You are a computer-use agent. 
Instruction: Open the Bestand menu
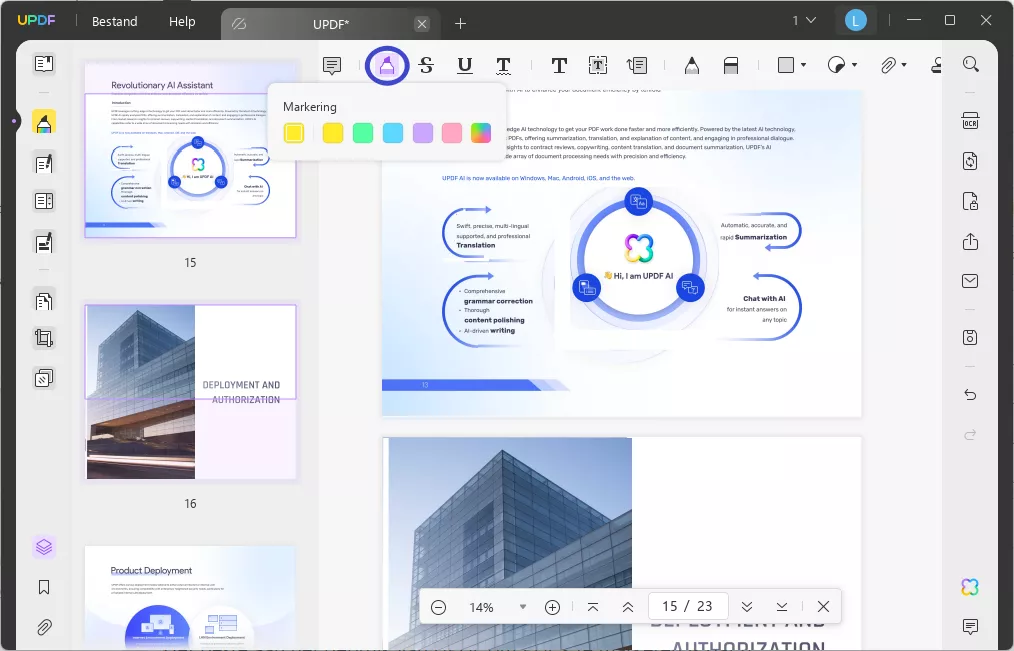point(114,21)
